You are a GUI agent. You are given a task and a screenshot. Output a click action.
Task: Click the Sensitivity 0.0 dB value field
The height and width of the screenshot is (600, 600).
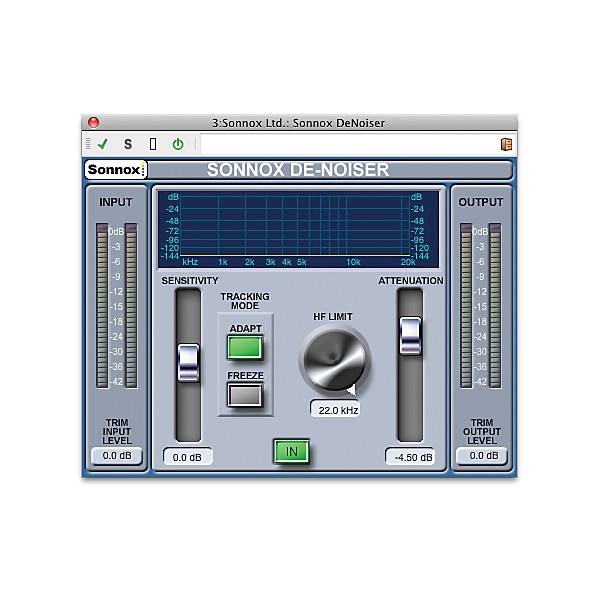(x=188, y=457)
